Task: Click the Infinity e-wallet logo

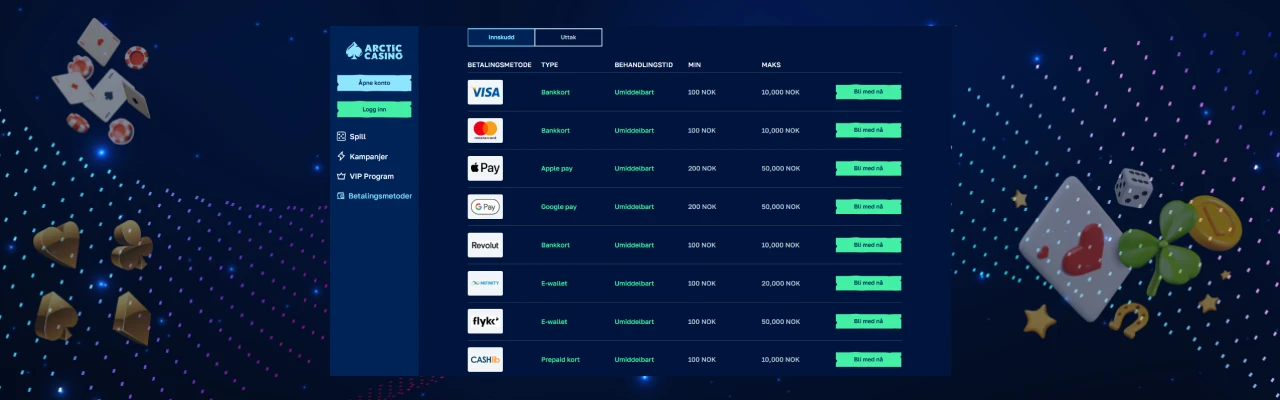Action: pyautogui.click(x=485, y=283)
